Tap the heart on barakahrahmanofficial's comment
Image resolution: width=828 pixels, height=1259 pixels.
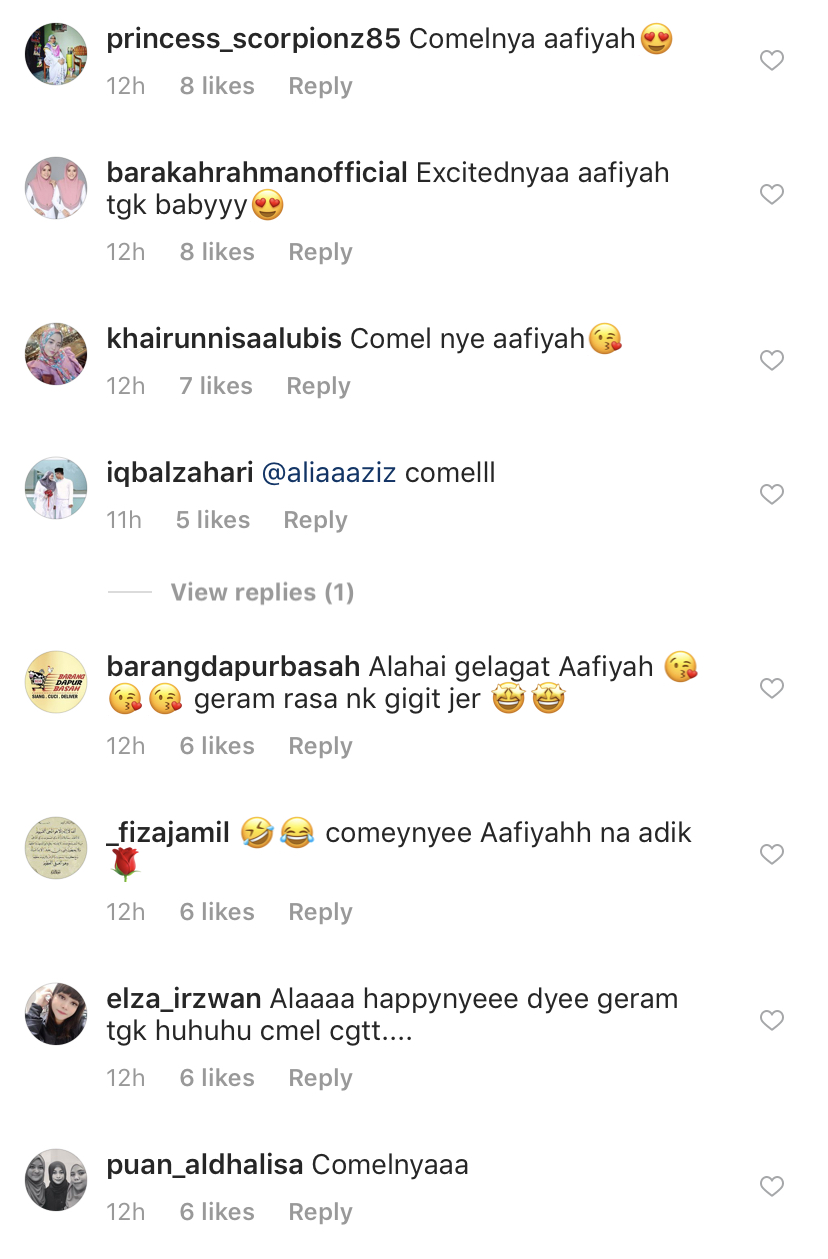click(x=771, y=194)
